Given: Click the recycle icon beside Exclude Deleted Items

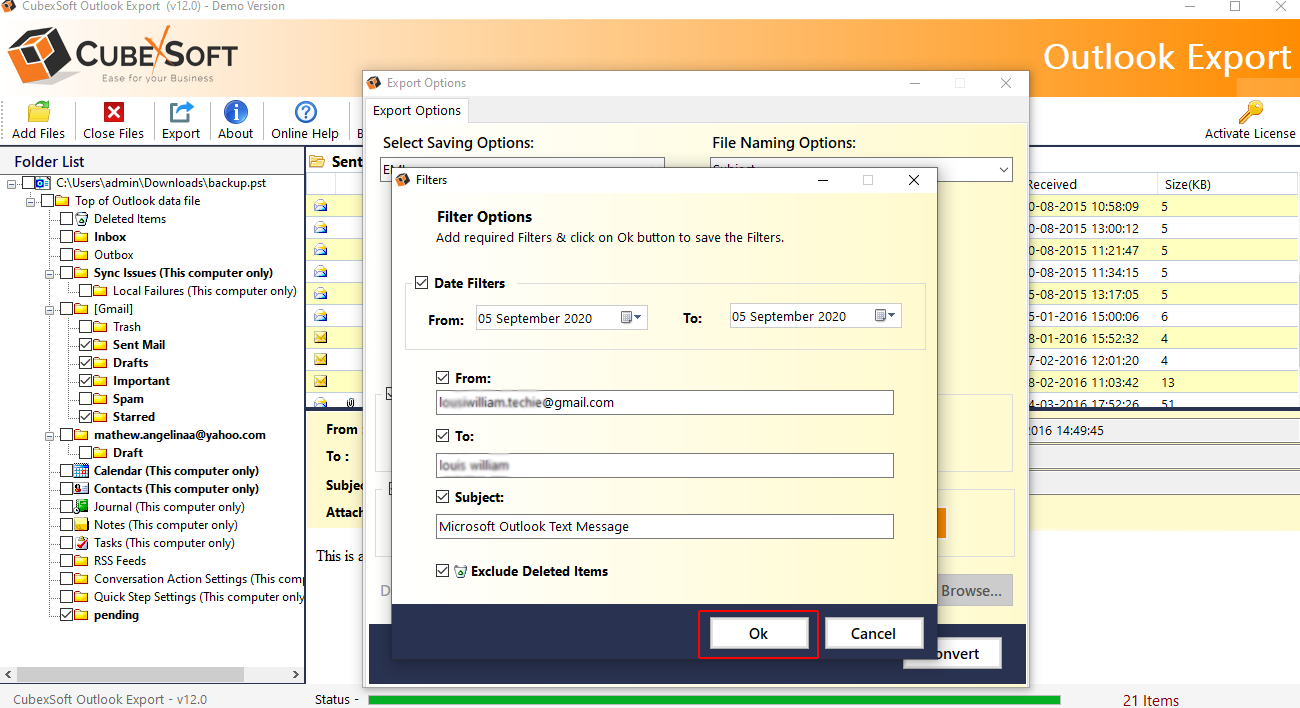Looking at the screenshot, I should (x=460, y=572).
